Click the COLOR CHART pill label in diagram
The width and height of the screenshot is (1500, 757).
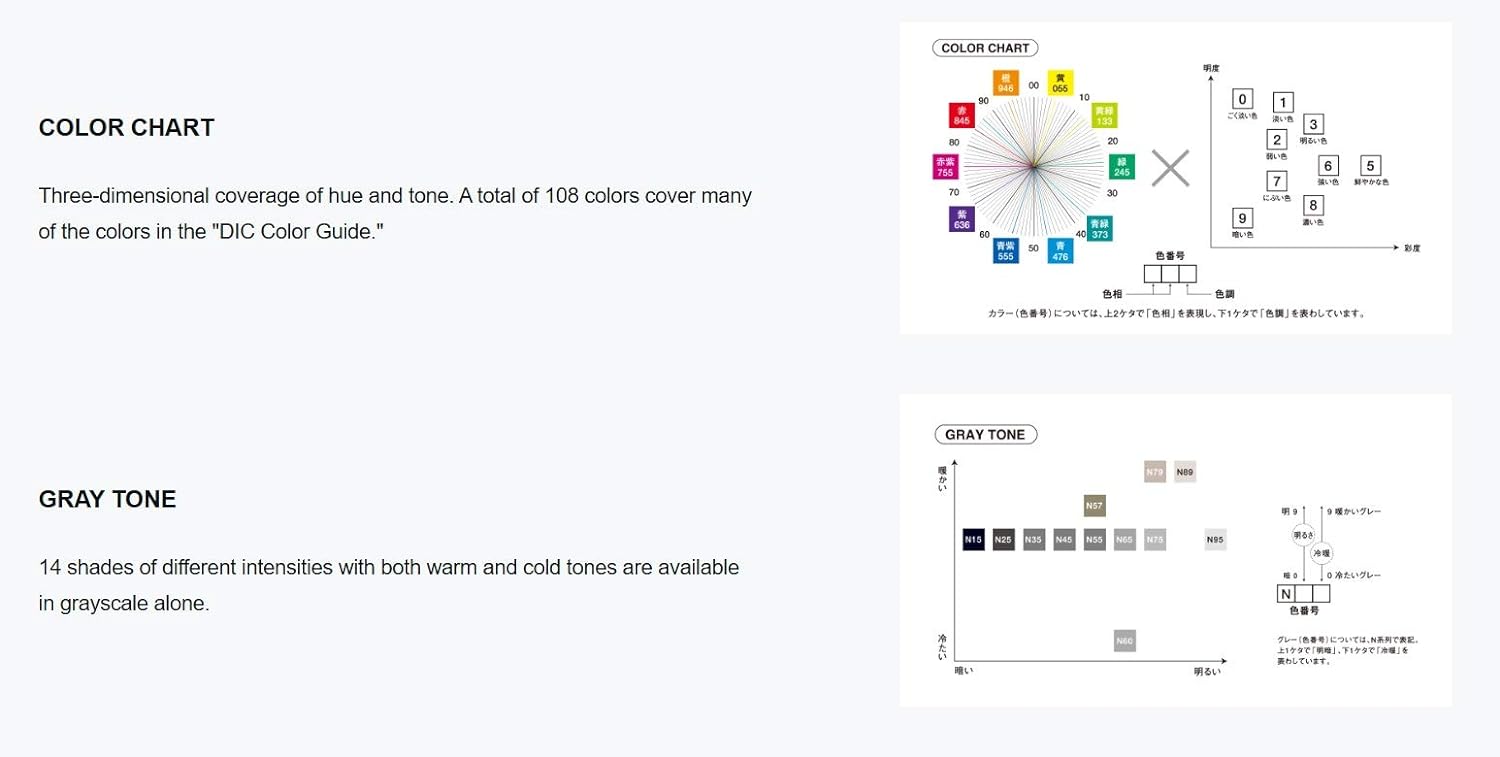pyautogui.click(x=985, y=48)
